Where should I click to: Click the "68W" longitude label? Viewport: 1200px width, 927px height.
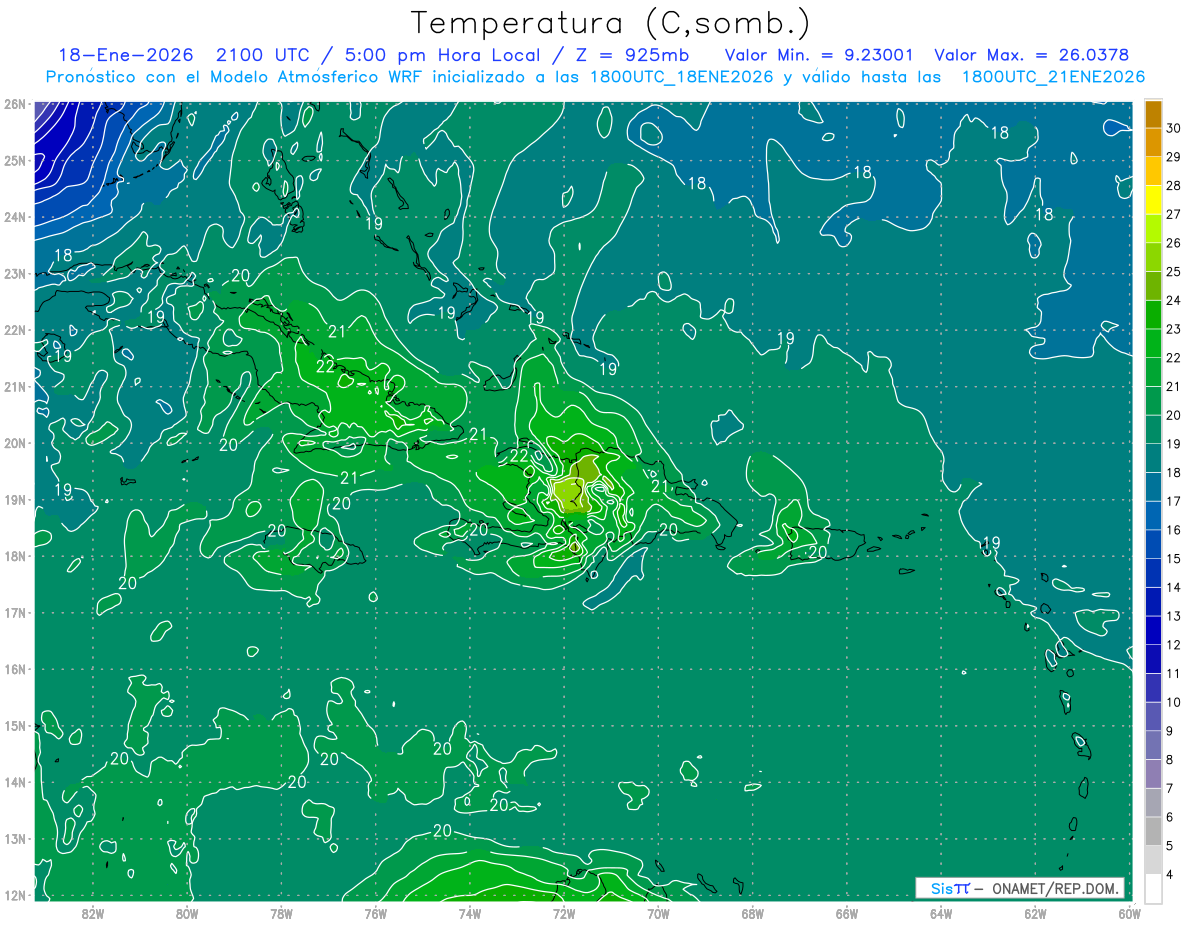(x=753, y=913)
